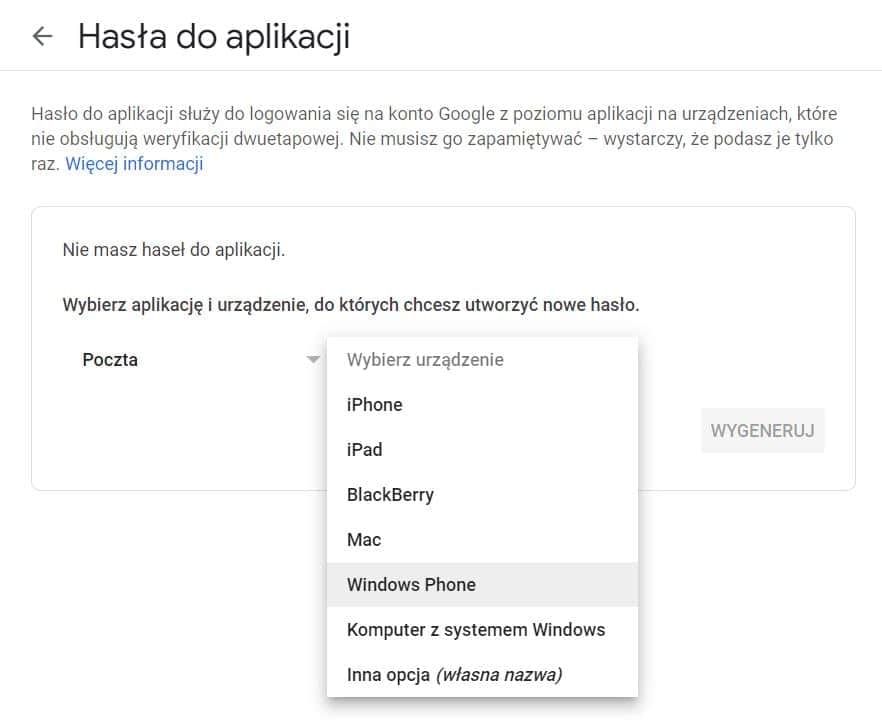Click the Poczta label text

pyautogui.click(x=111, y=359)
